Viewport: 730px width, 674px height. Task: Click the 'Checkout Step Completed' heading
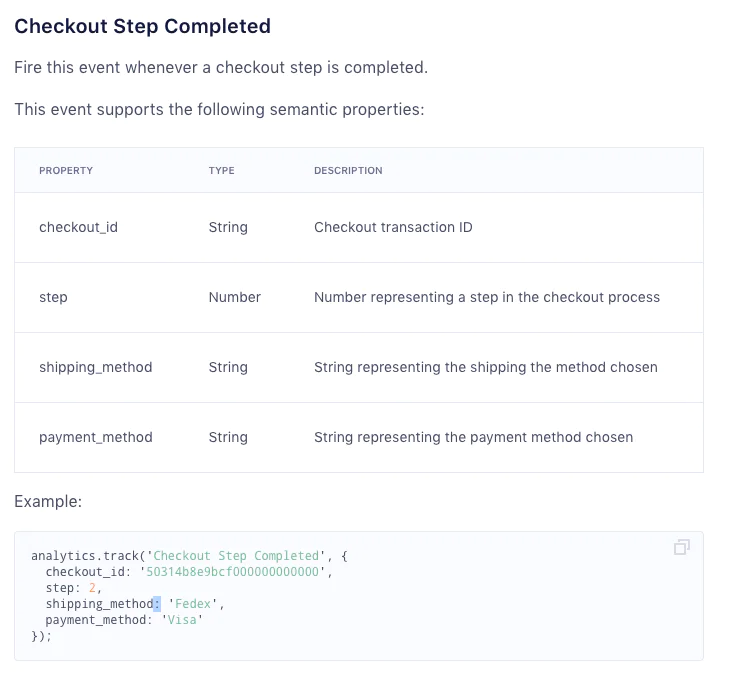[x=142, y=26]
